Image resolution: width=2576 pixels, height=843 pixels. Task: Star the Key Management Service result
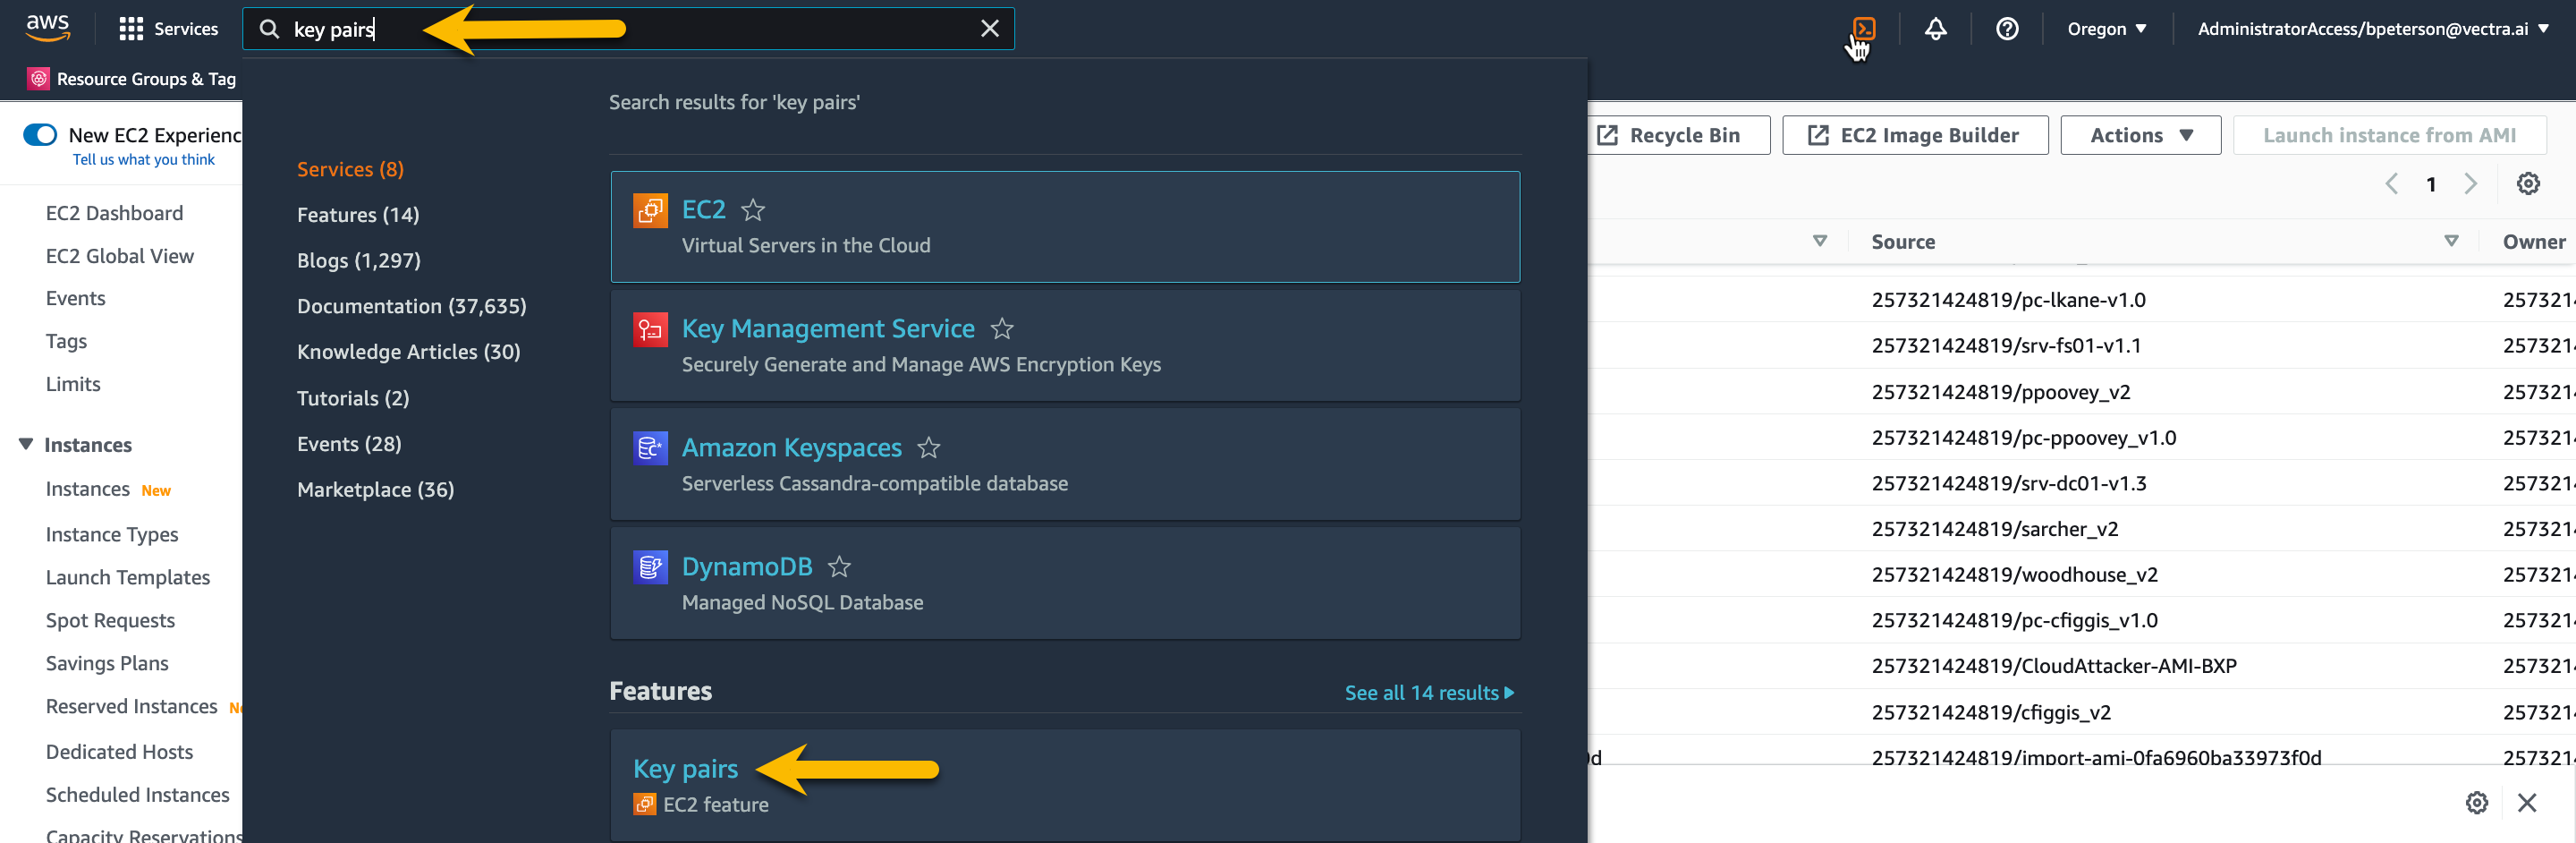pos(1001,329)
